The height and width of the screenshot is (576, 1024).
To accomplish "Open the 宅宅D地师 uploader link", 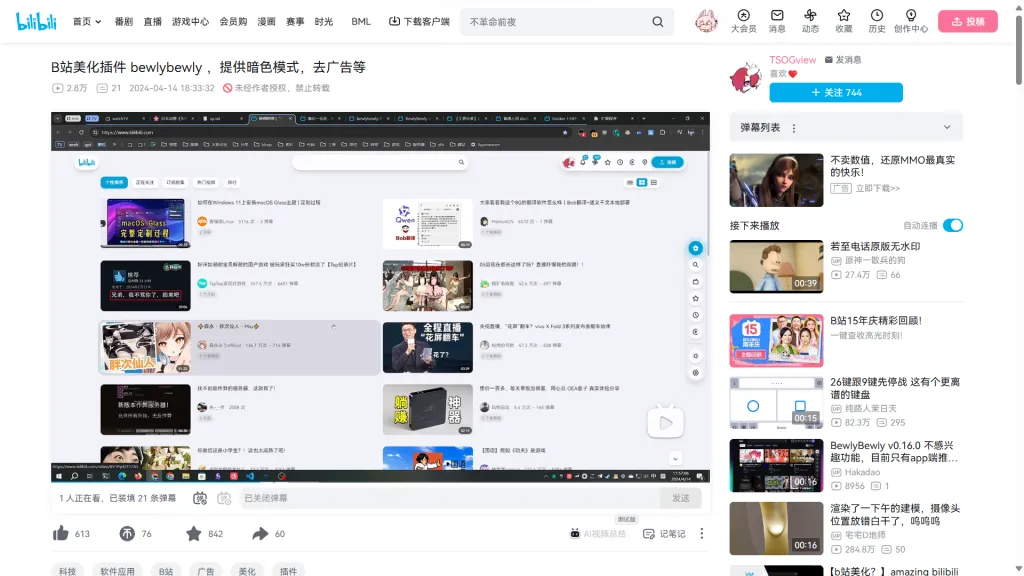I will click(865, 535).
